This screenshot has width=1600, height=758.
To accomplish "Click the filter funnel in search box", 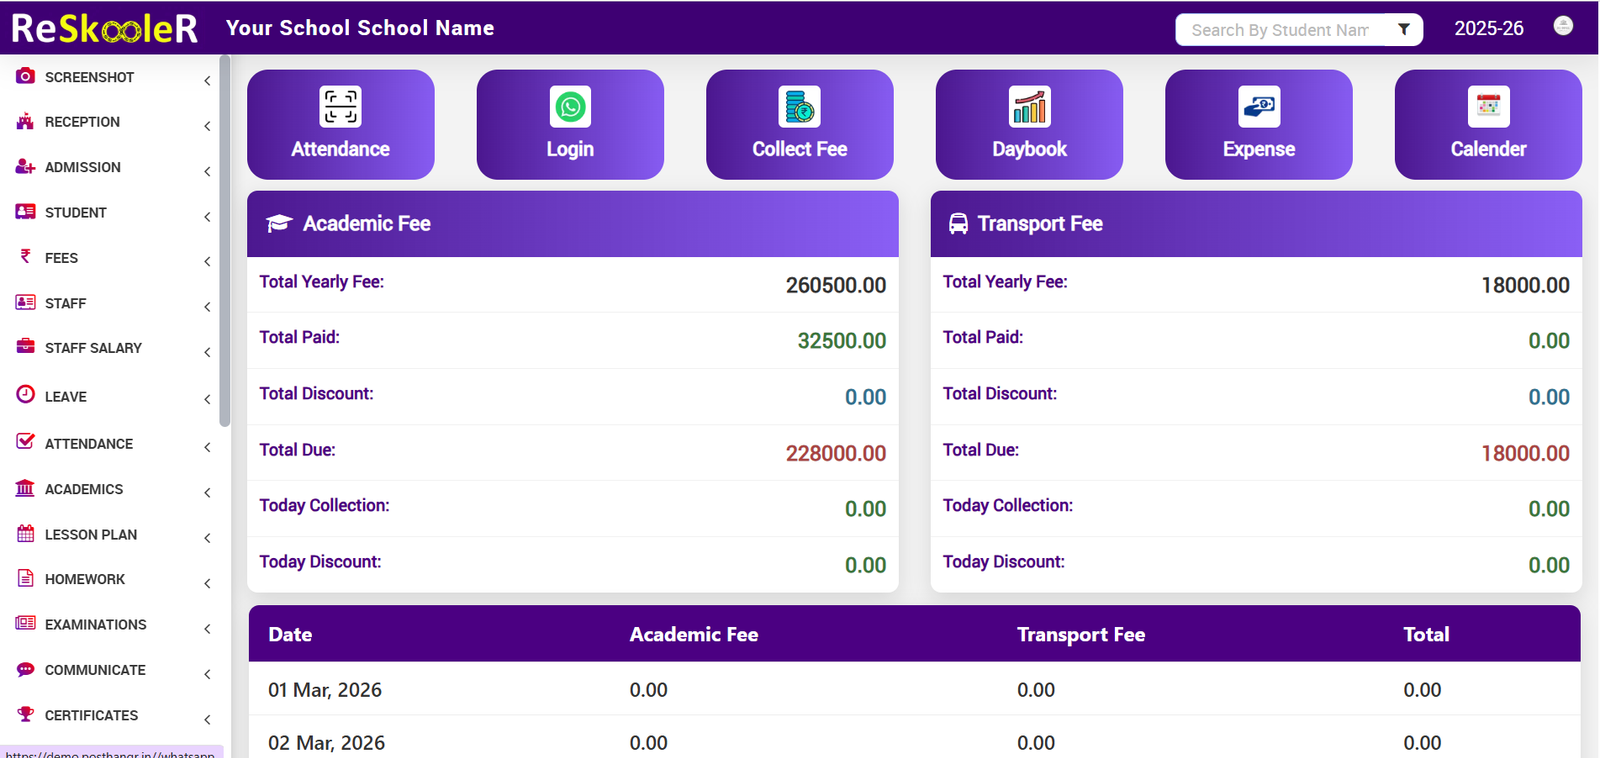I will coord(1404,30).
